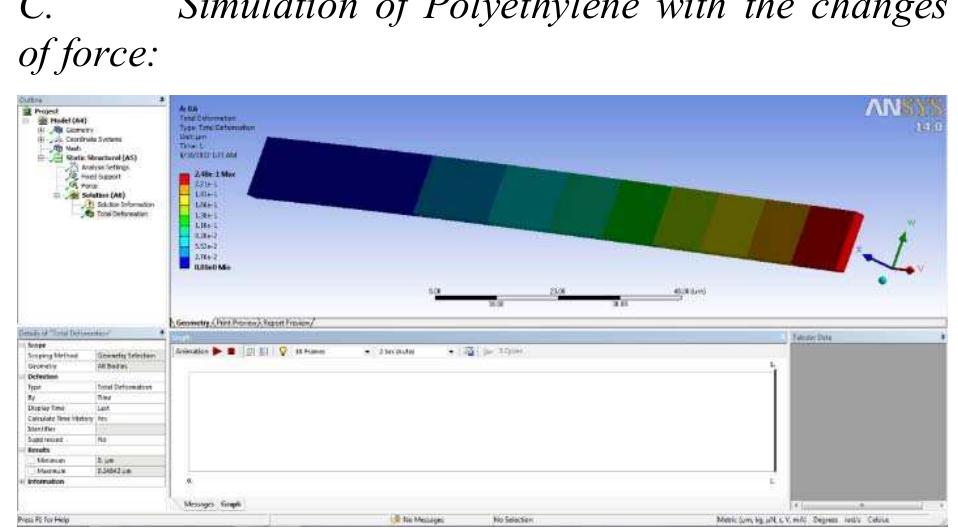Expand the Information section in Details
This screenshot has height=528, width=958.
click(23, 482)
